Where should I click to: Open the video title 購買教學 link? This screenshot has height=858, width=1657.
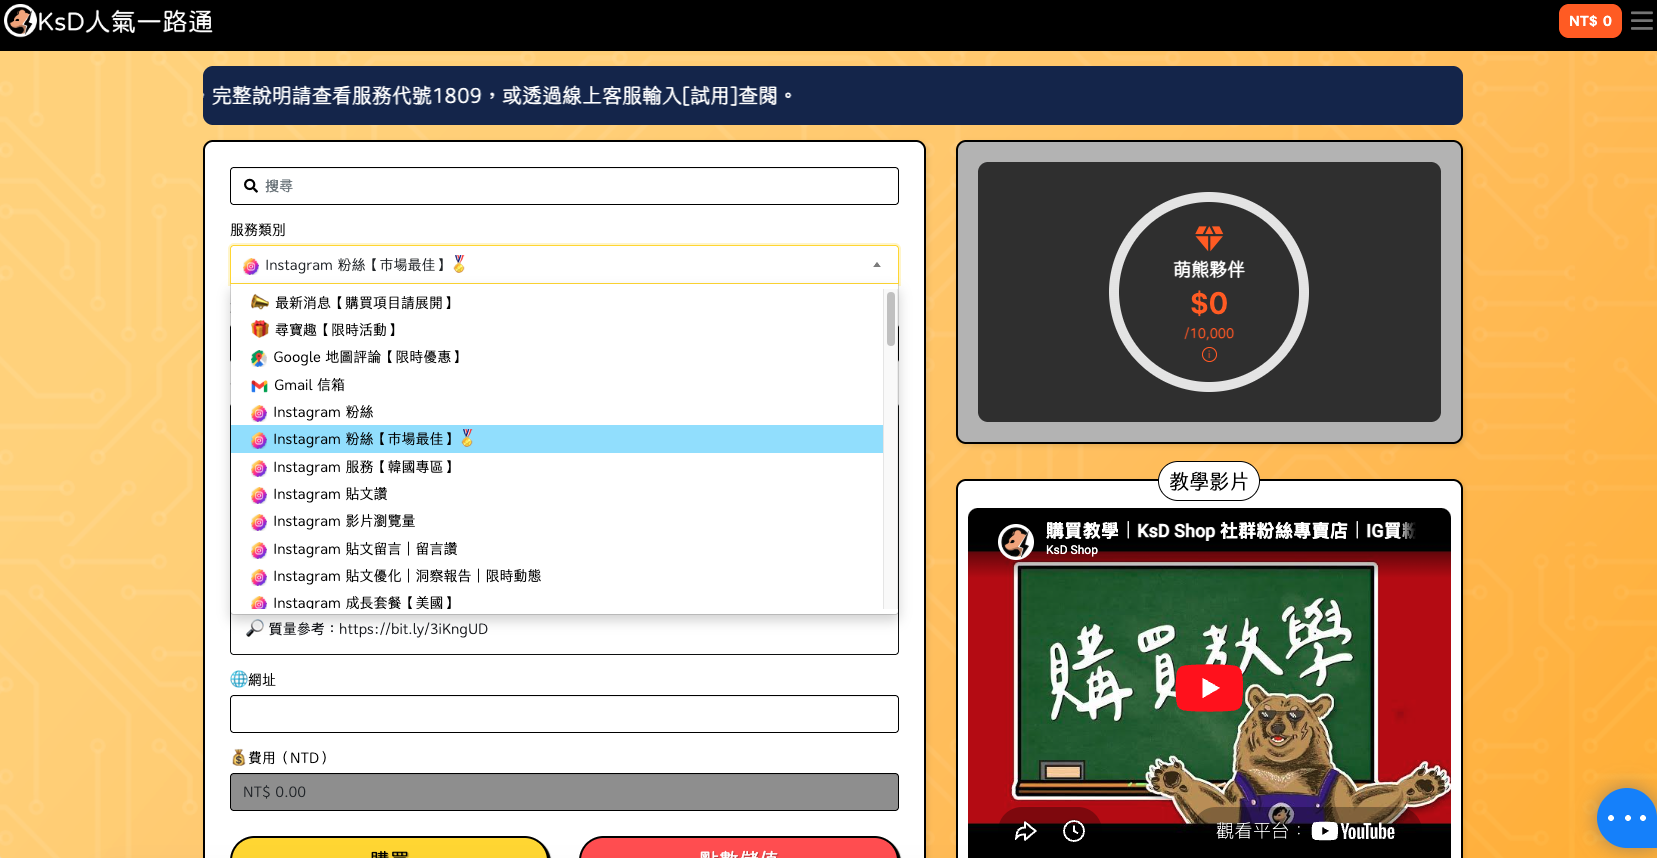tap(1229, 531)
